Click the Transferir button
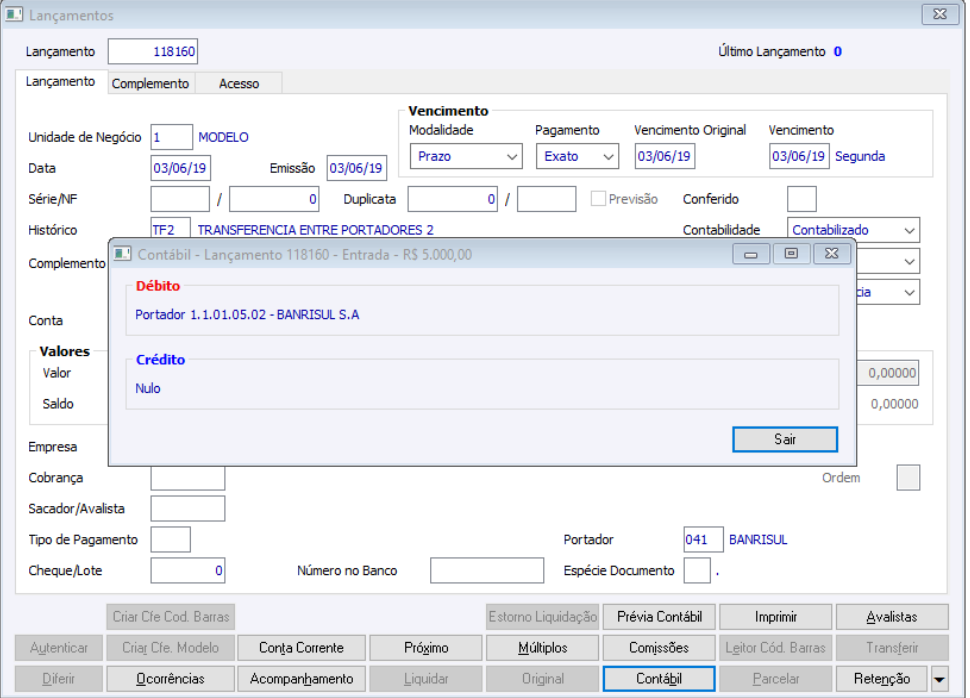The image size is (970, 698). pos(892,648)
